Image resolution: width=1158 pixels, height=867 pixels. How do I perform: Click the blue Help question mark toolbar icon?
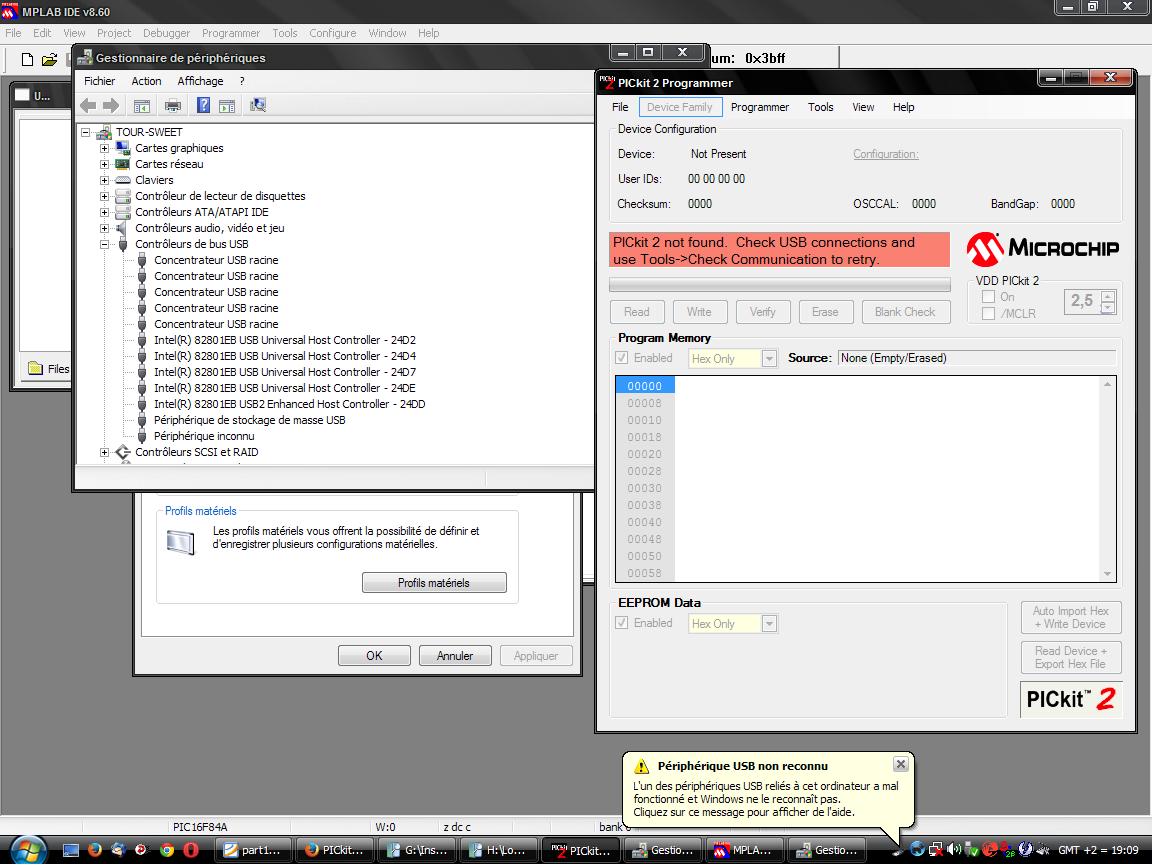[203, 106]
